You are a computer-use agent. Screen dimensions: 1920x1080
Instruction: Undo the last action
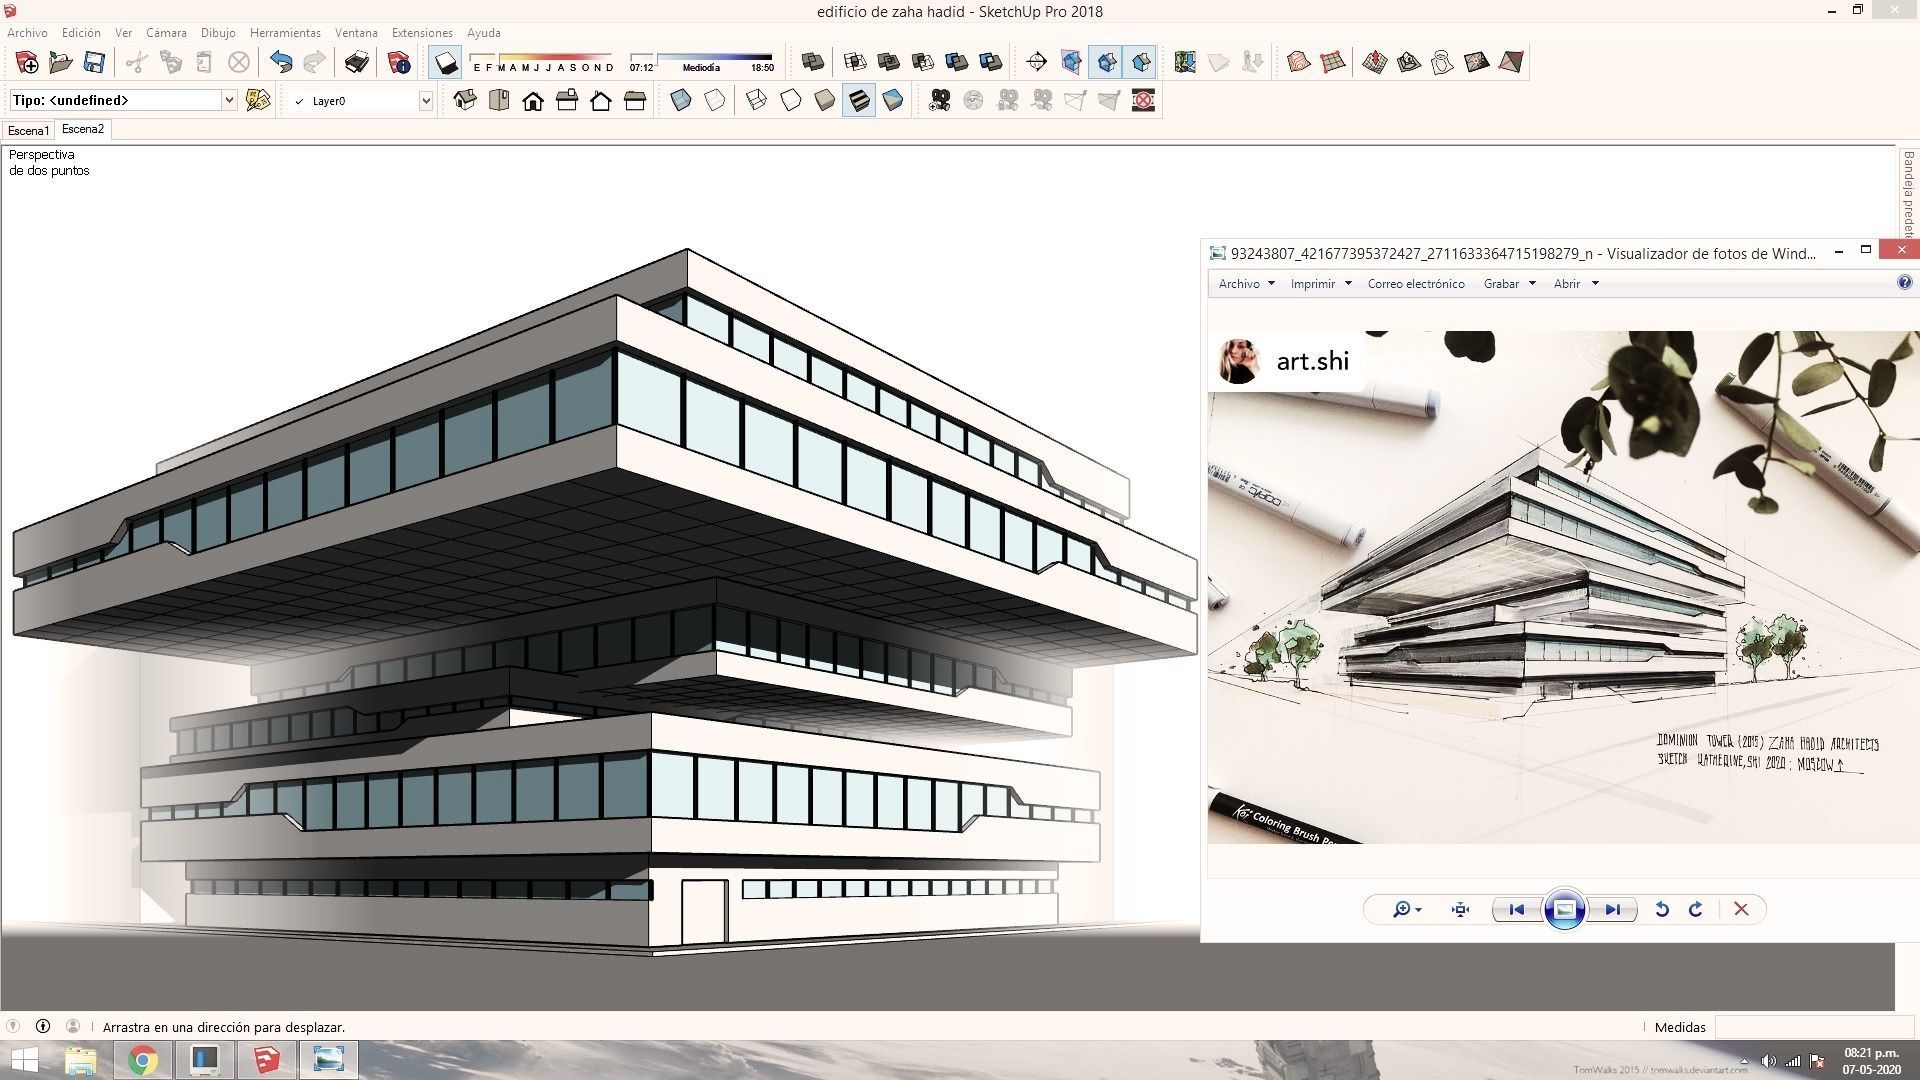click(281, 62)
